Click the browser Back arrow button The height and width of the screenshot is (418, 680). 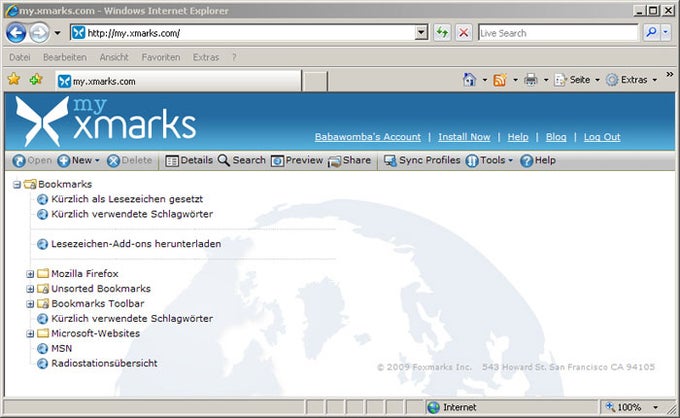16,33
